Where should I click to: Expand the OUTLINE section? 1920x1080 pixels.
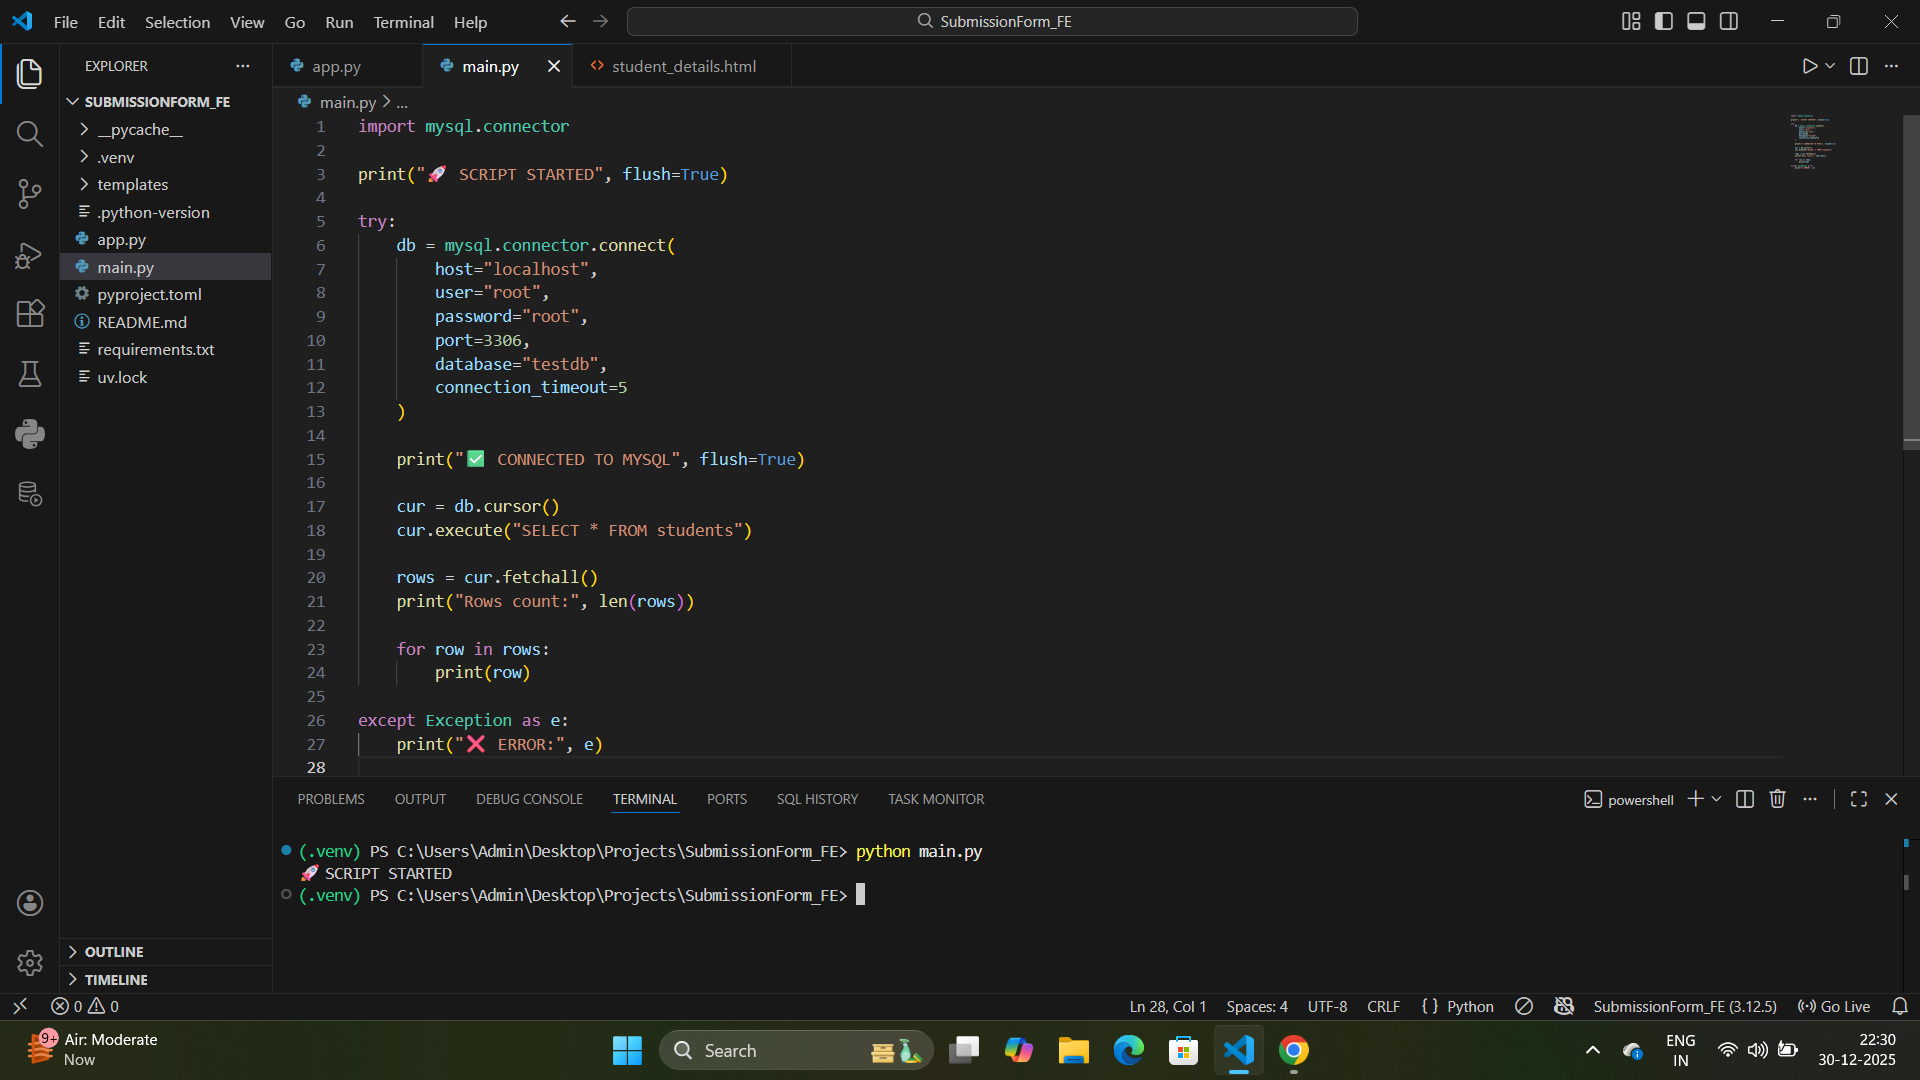pos(114,952)
